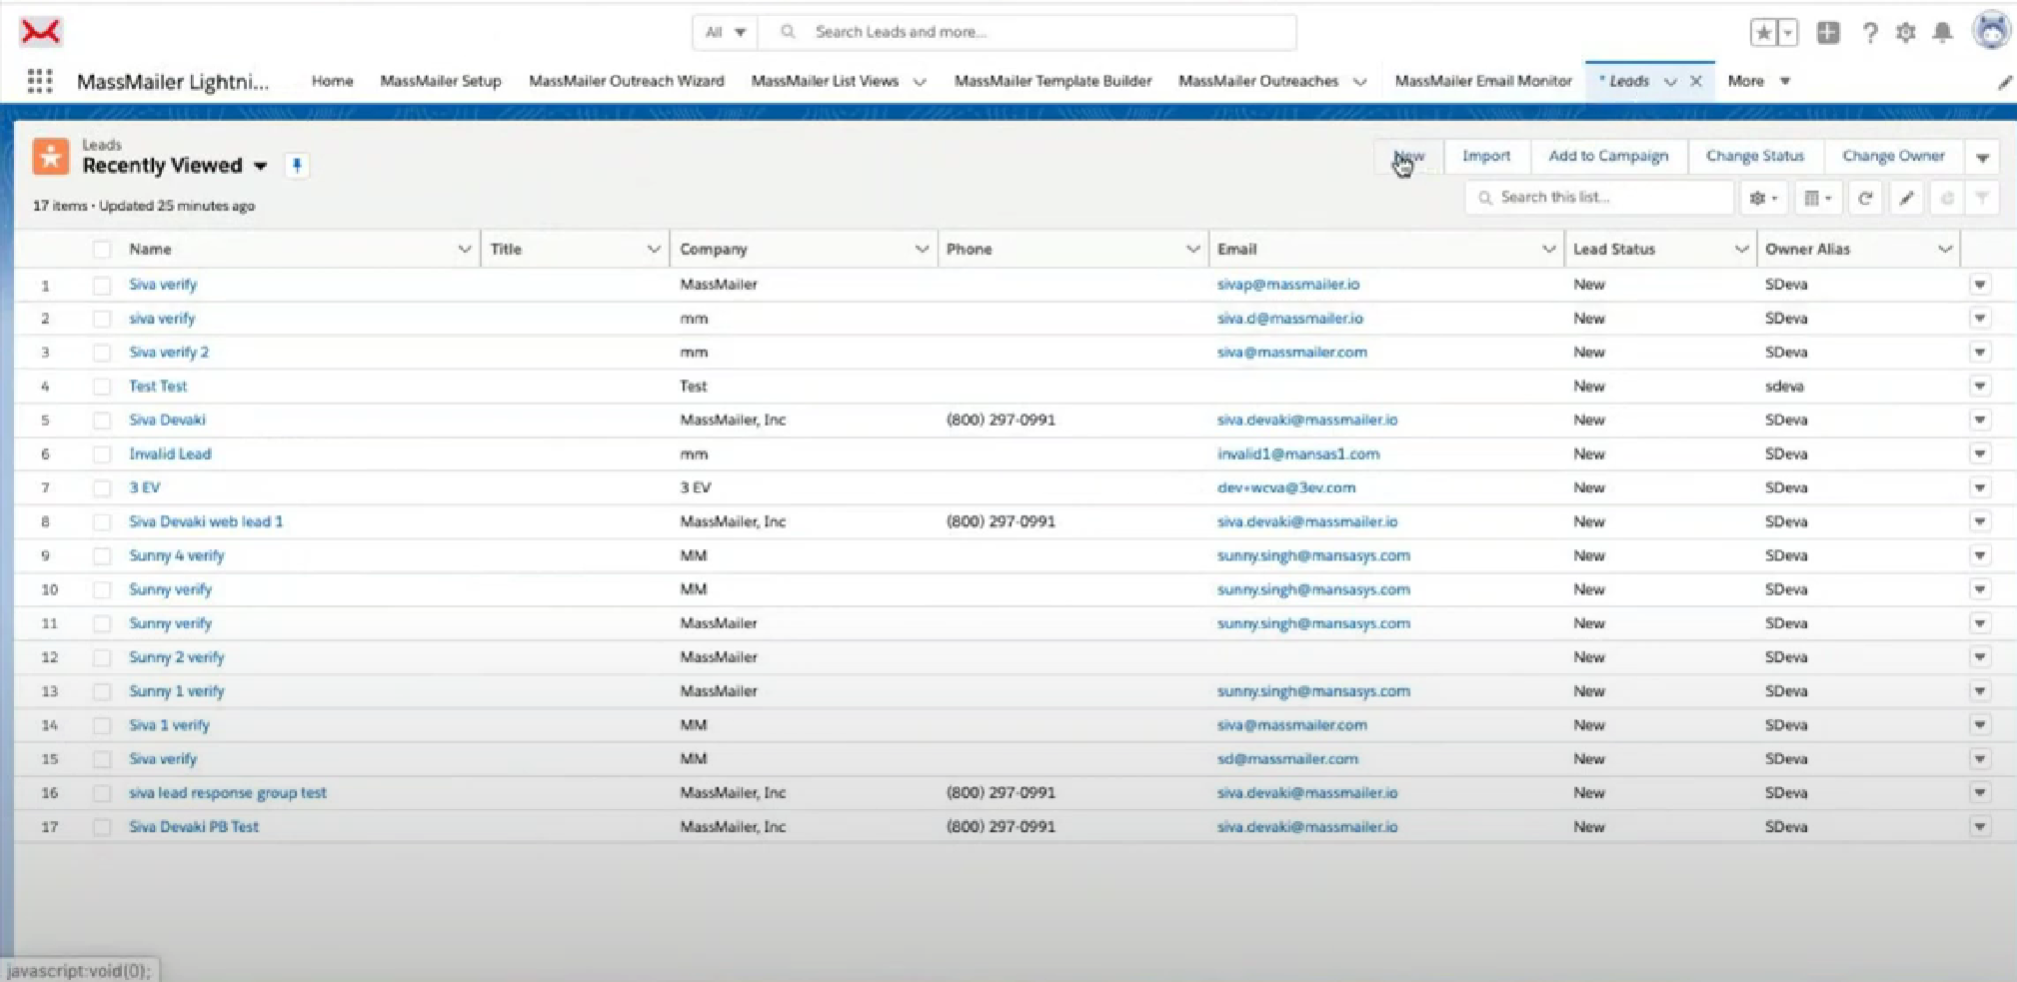Open the MassMailer Template Builder tab

[x=1052, y=81]
